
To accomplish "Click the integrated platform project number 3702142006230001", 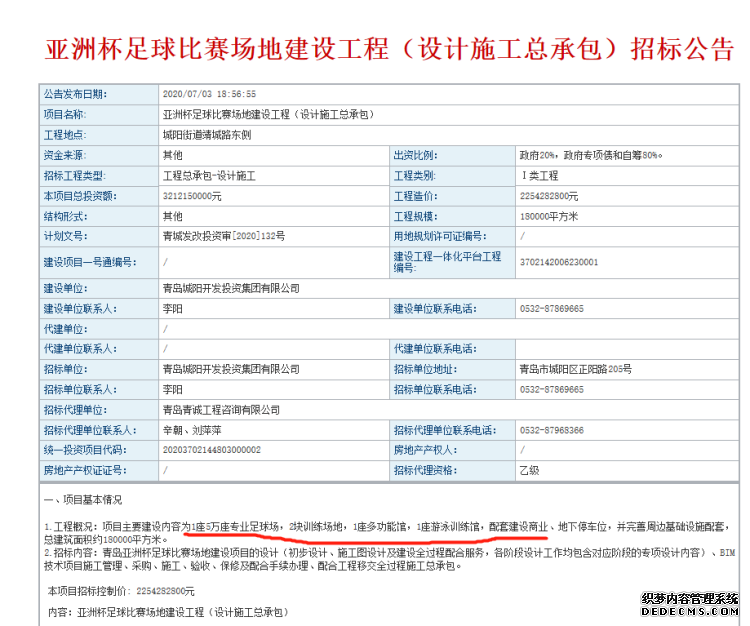I will 559,262.
